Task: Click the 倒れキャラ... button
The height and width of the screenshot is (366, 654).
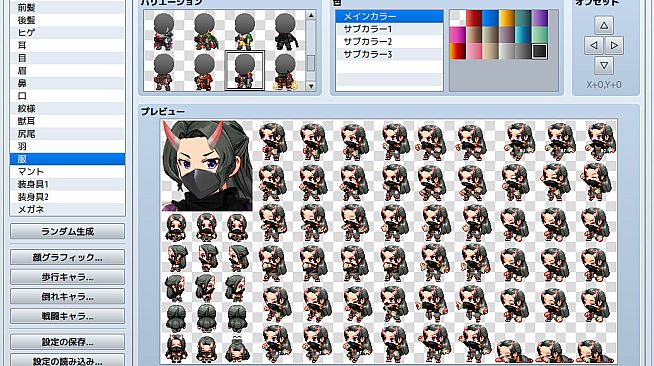Action: (67, 296)
